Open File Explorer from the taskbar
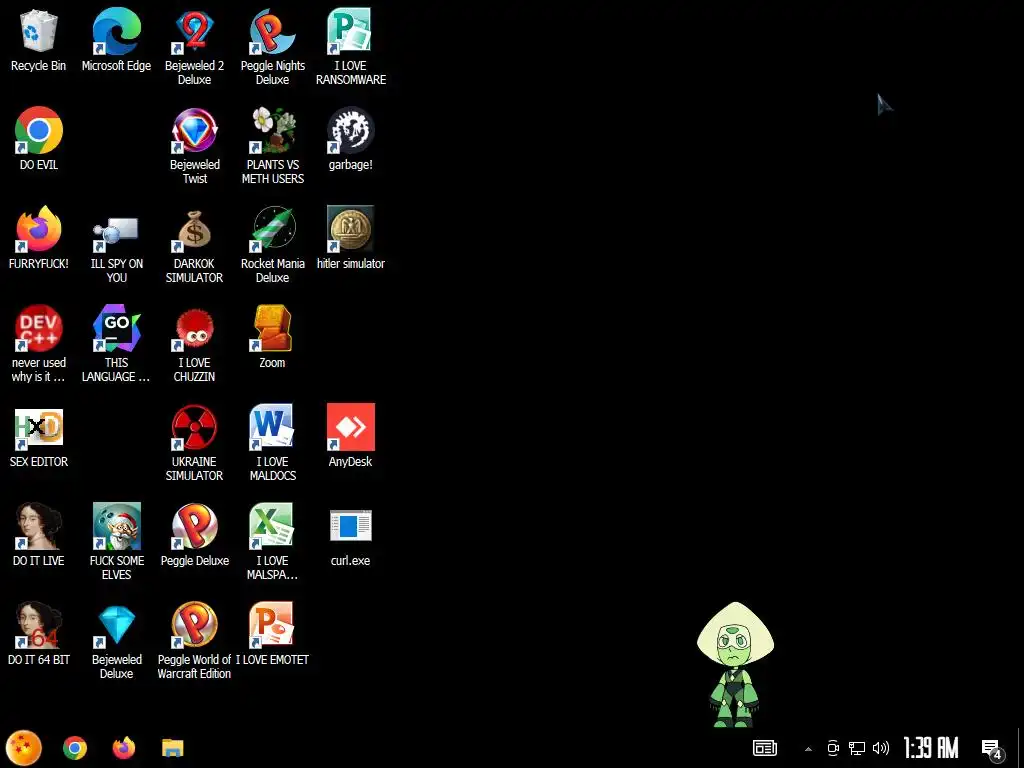1024x768 pixels. coord(172,748)
